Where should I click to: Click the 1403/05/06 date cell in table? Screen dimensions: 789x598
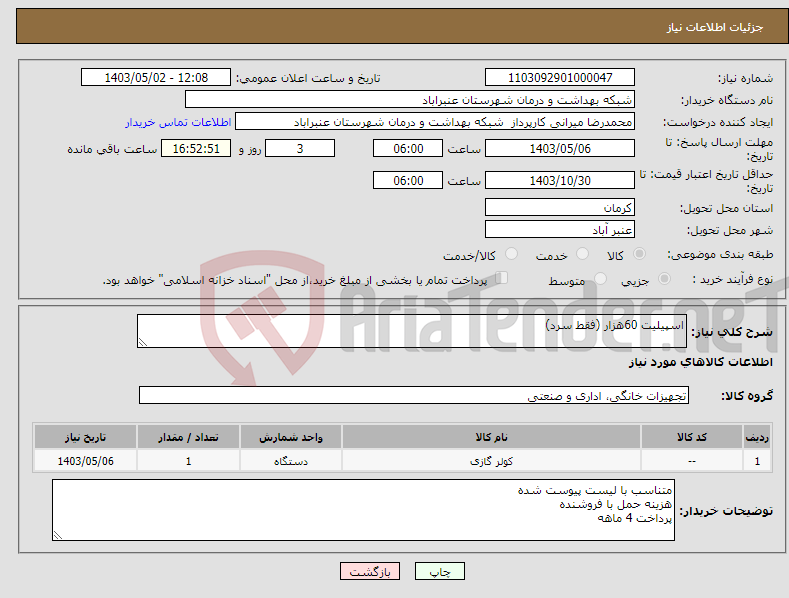tap(86, 461)
